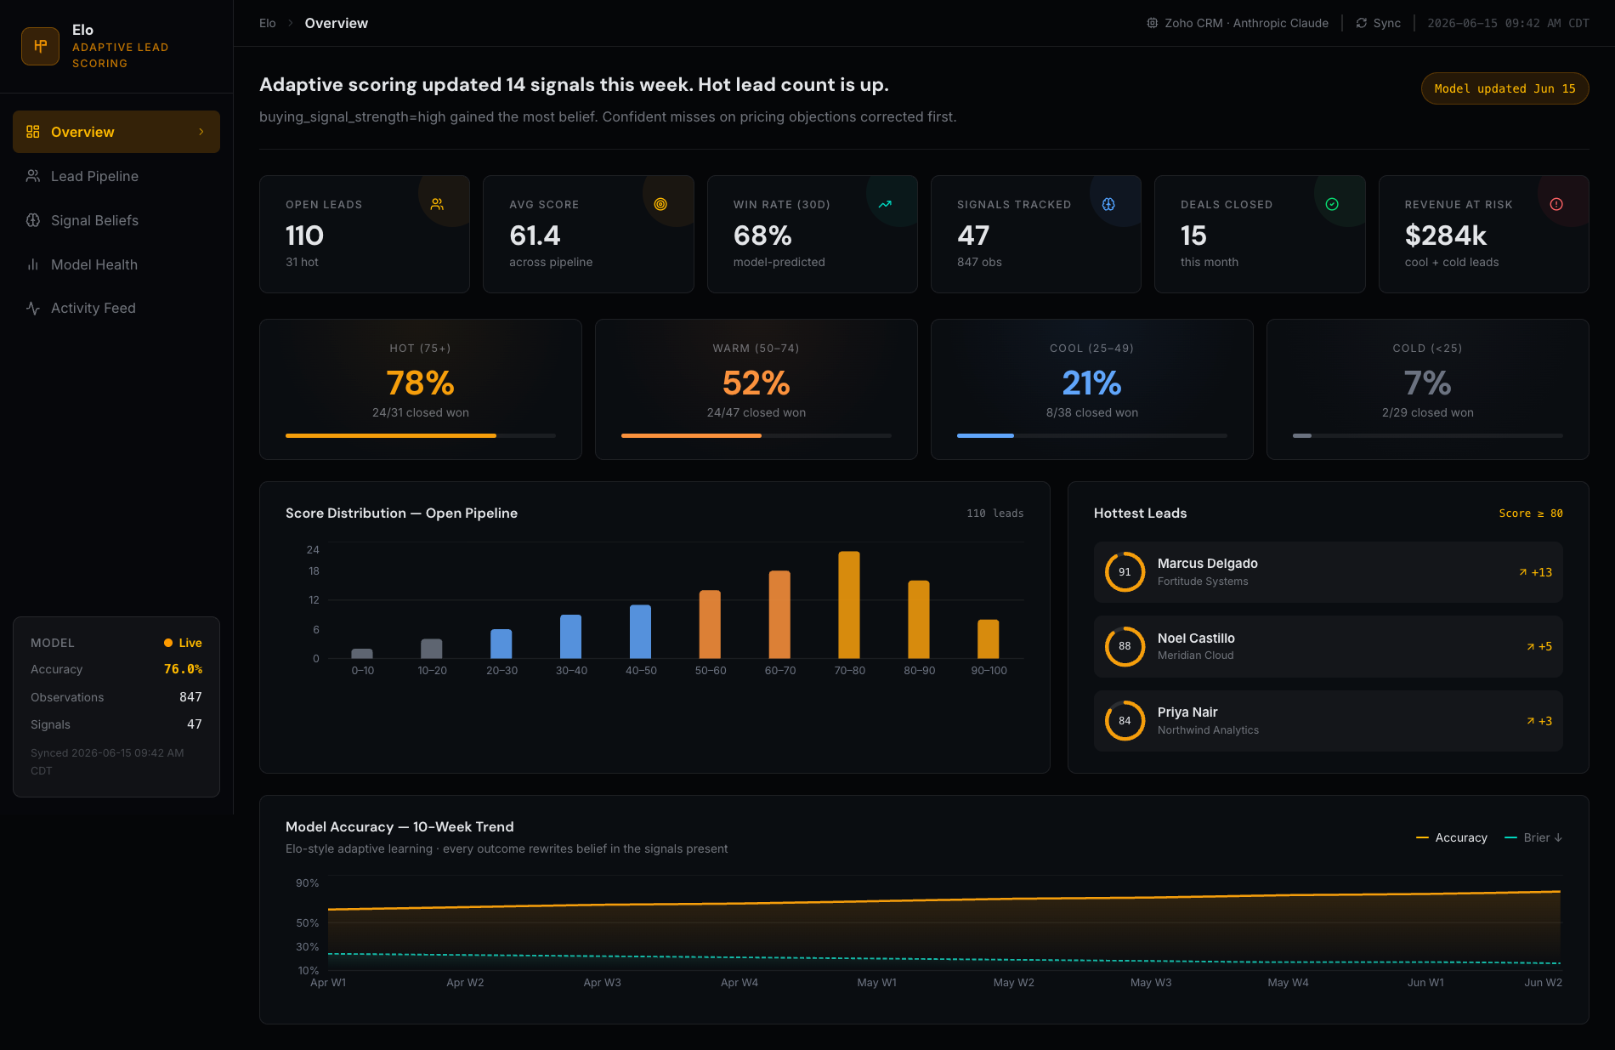Image resolution: width=1615 pixels, height=1050 pixels.
Task: Click the Lead Pipeline people icon
Action: click(x=33, y=176)
